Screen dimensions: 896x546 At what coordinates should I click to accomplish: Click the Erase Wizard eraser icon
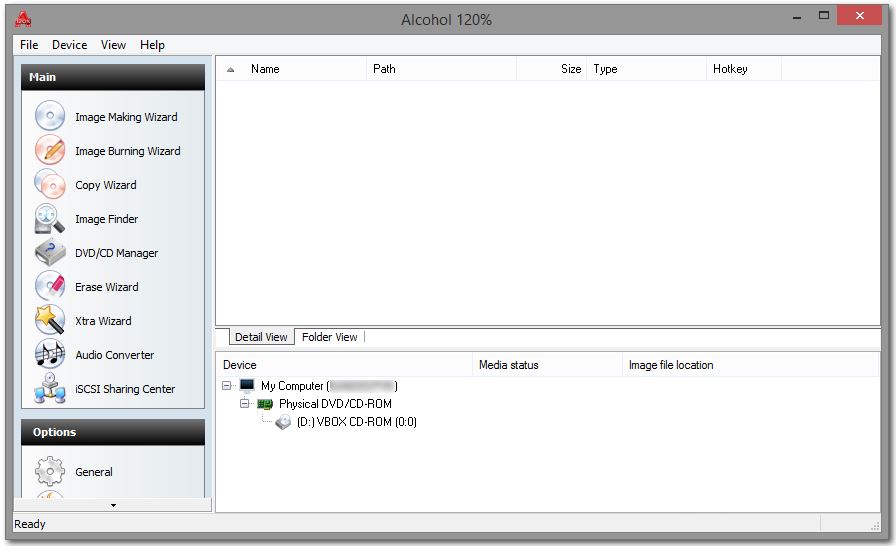point(50,286)
